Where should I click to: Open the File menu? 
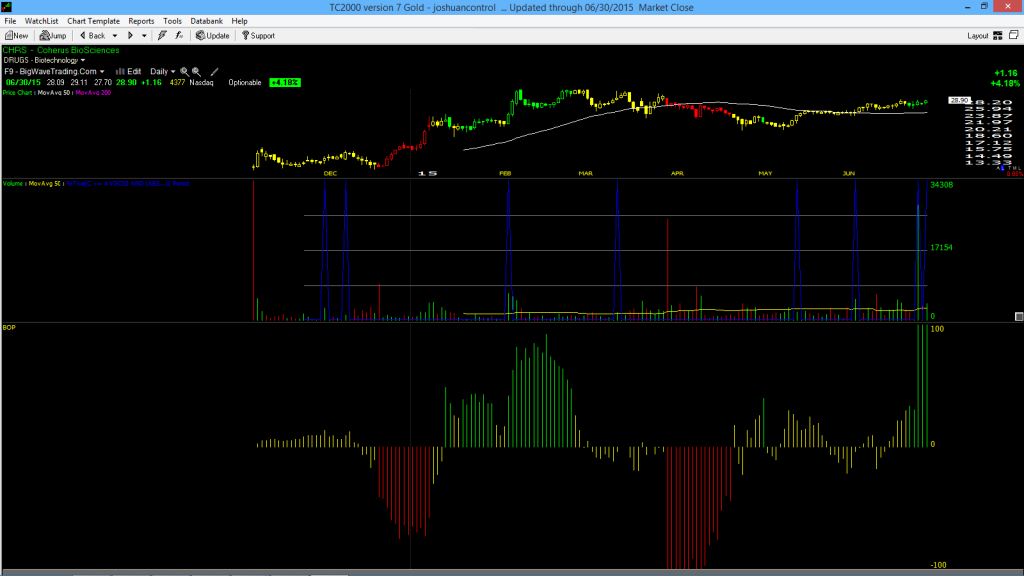coord(10,21)
